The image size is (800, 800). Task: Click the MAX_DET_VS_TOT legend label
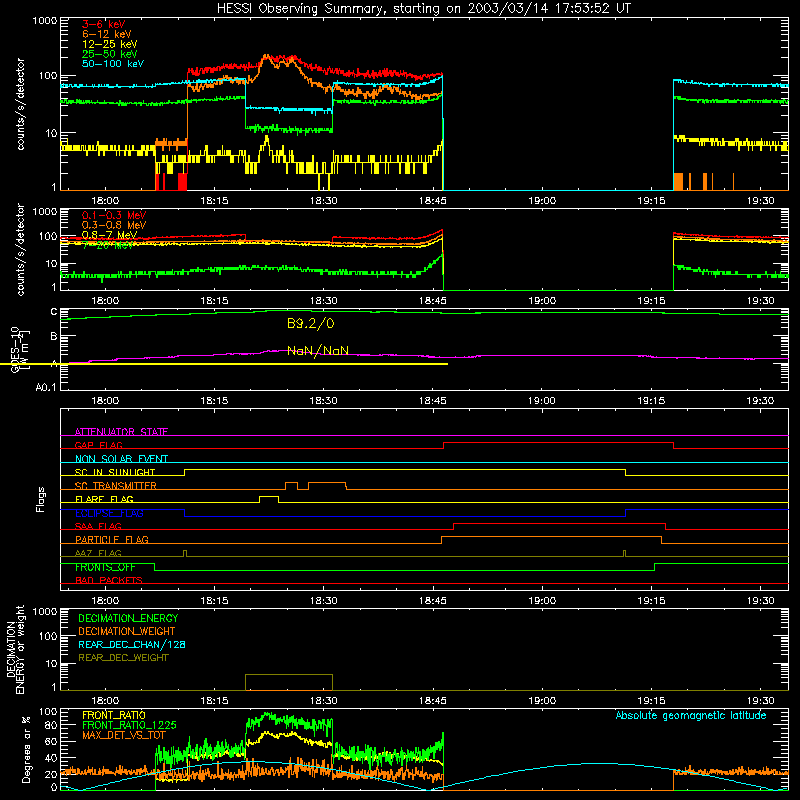click(x=123, y=735)
